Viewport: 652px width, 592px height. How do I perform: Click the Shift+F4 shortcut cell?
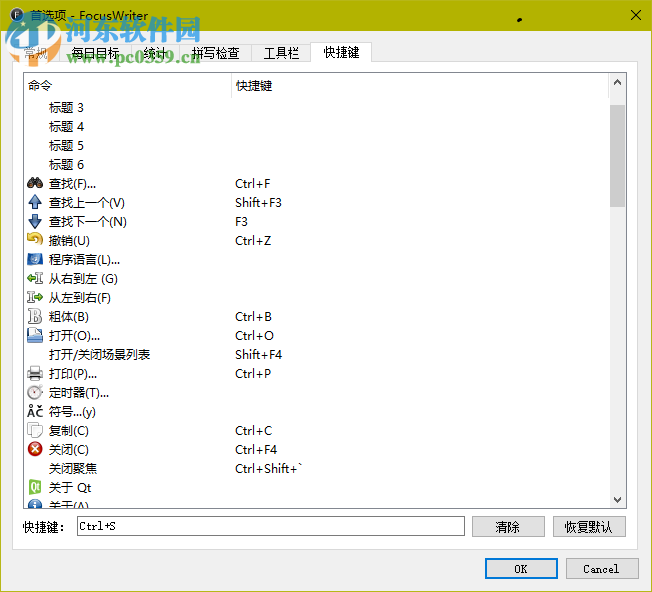(x=258, y=354)
